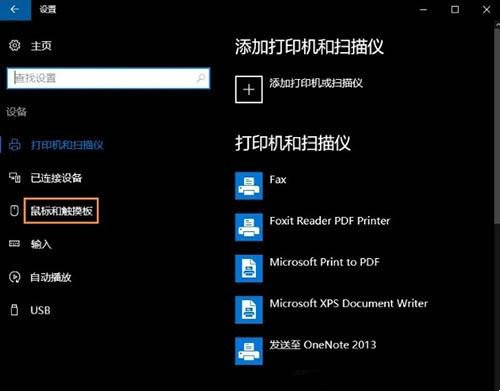
Task: Click the USB drive icon in sidebar
Action: click(14, 310)
